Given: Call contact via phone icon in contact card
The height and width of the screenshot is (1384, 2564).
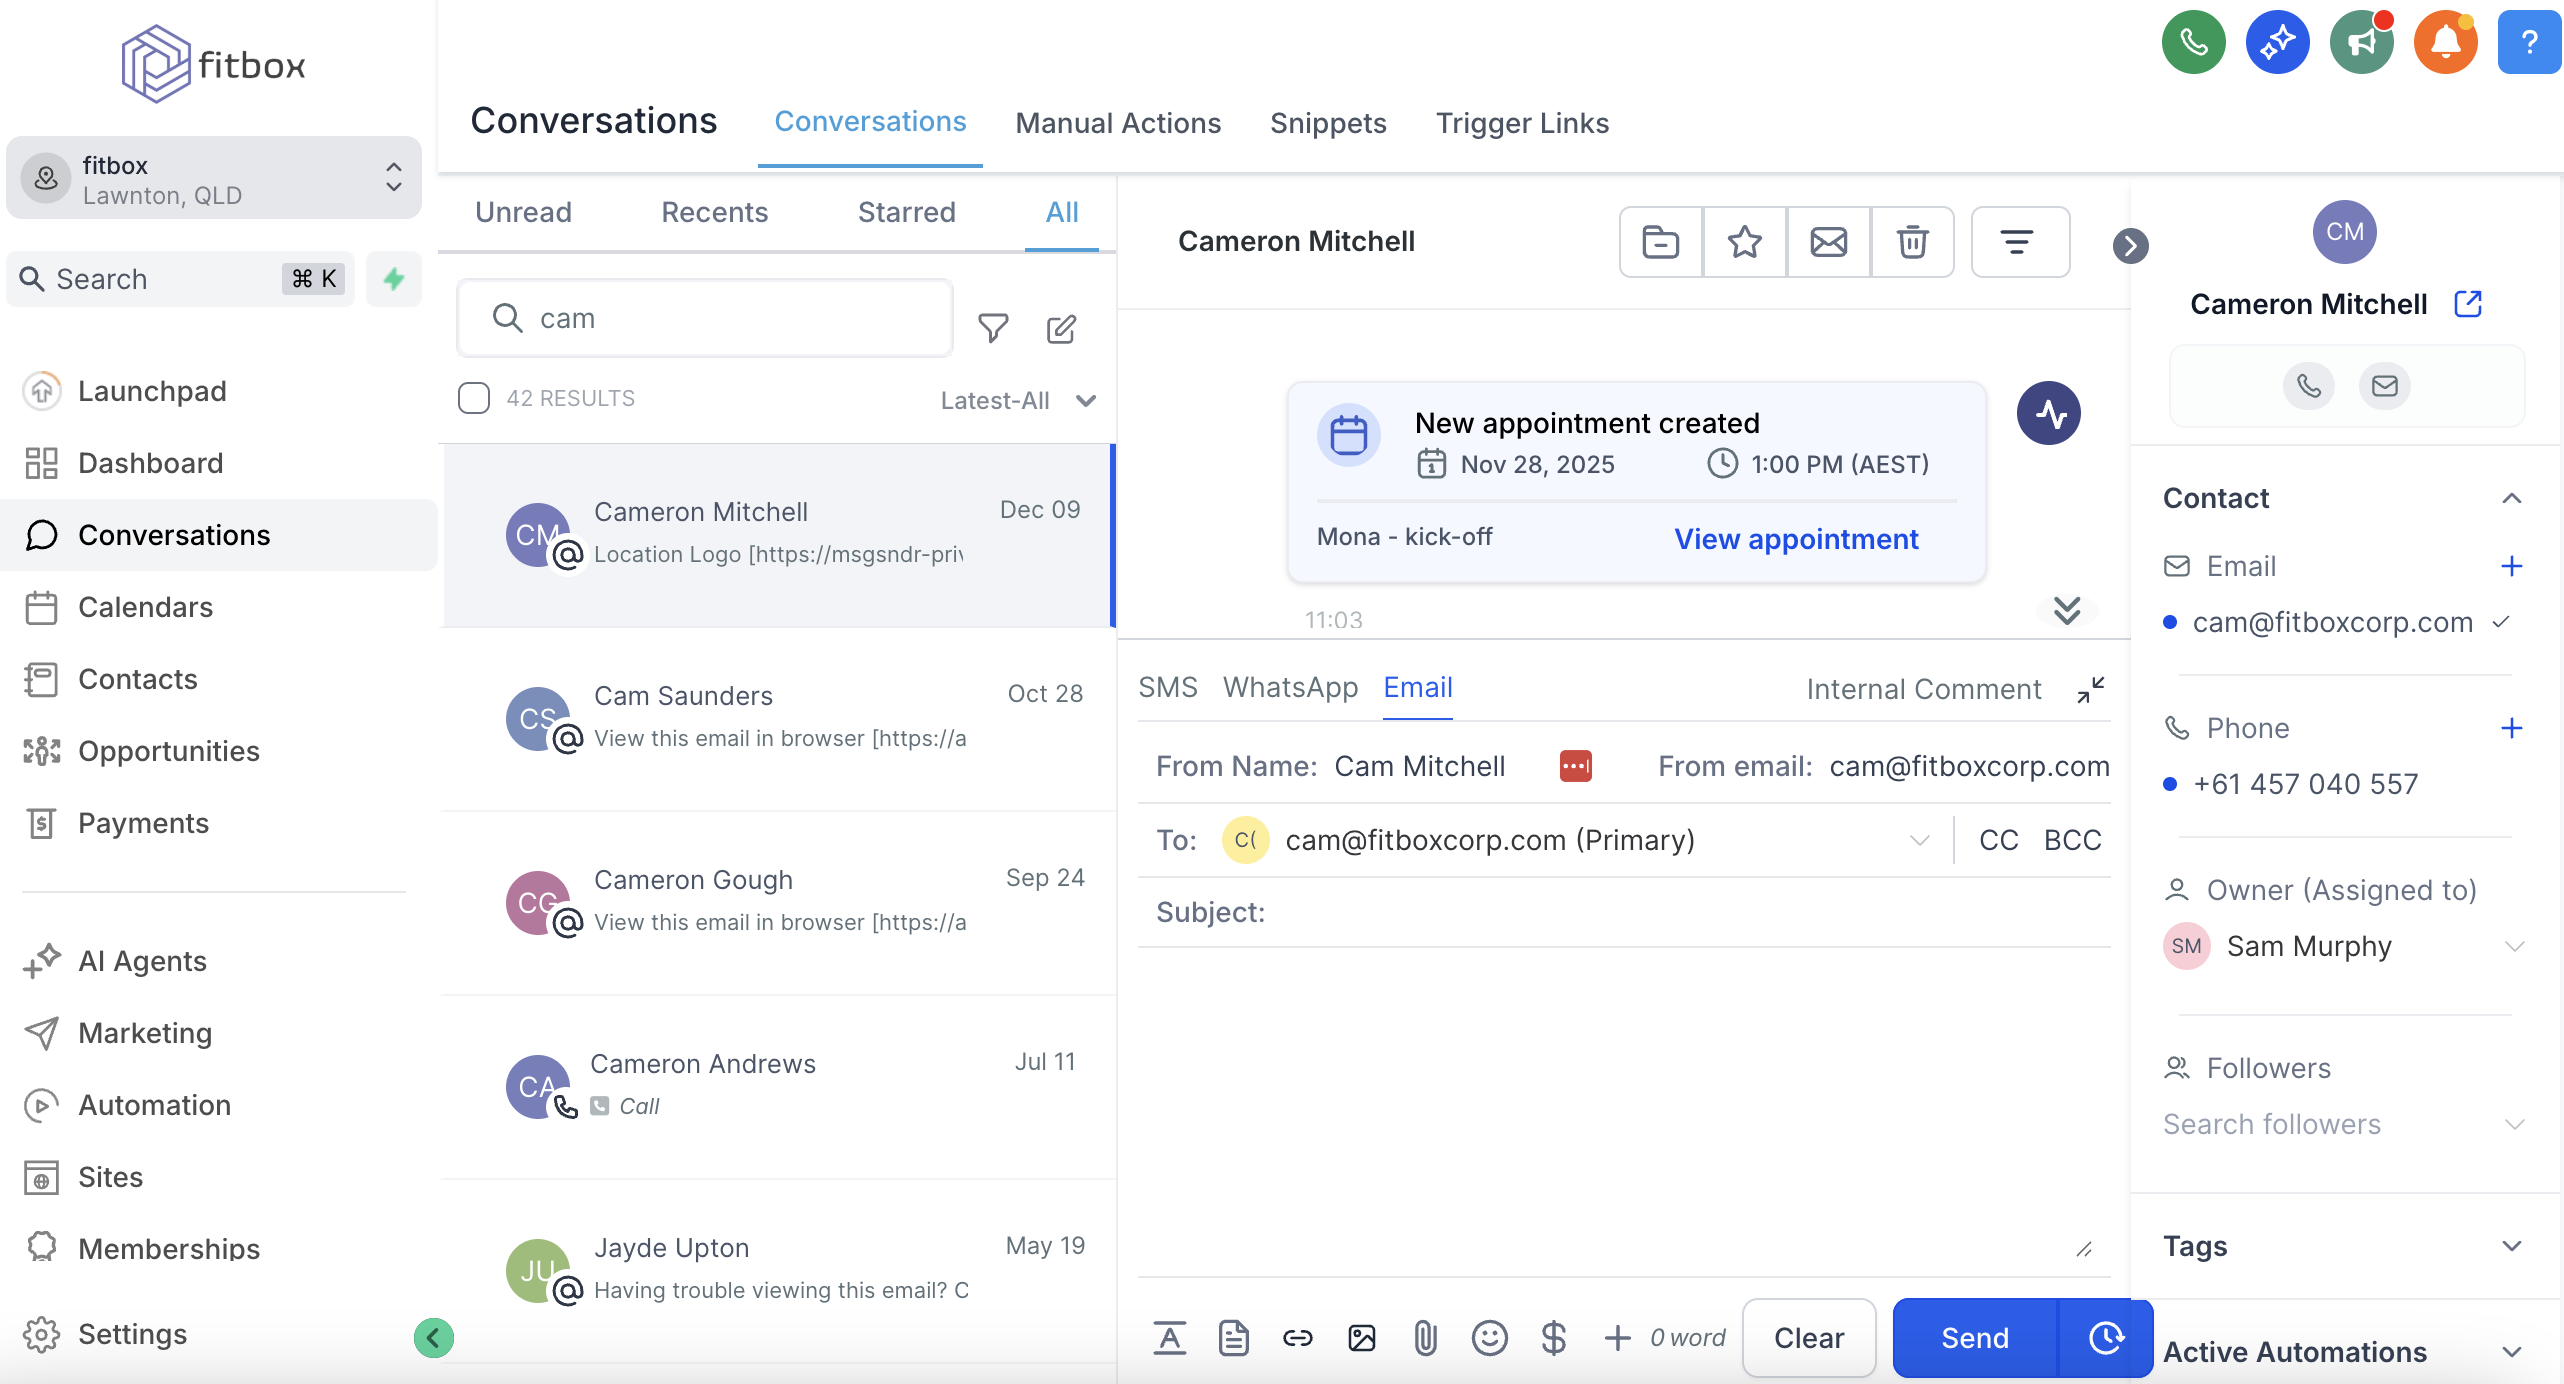Looking at the screenshot, I should (2308, 385).
